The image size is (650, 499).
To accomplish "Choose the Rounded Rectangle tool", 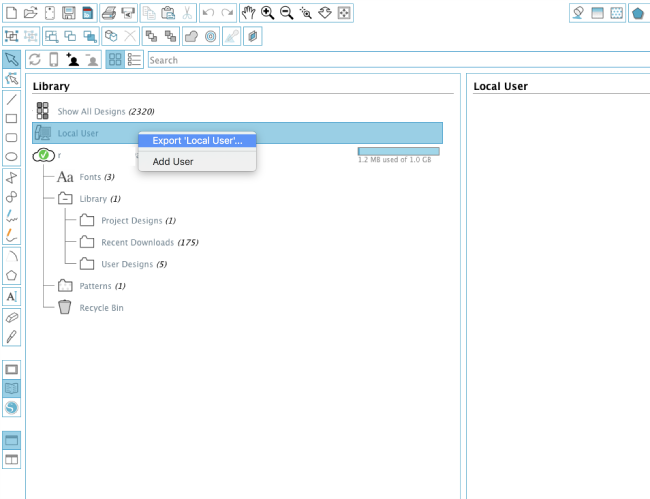I will tap(12, 138).
